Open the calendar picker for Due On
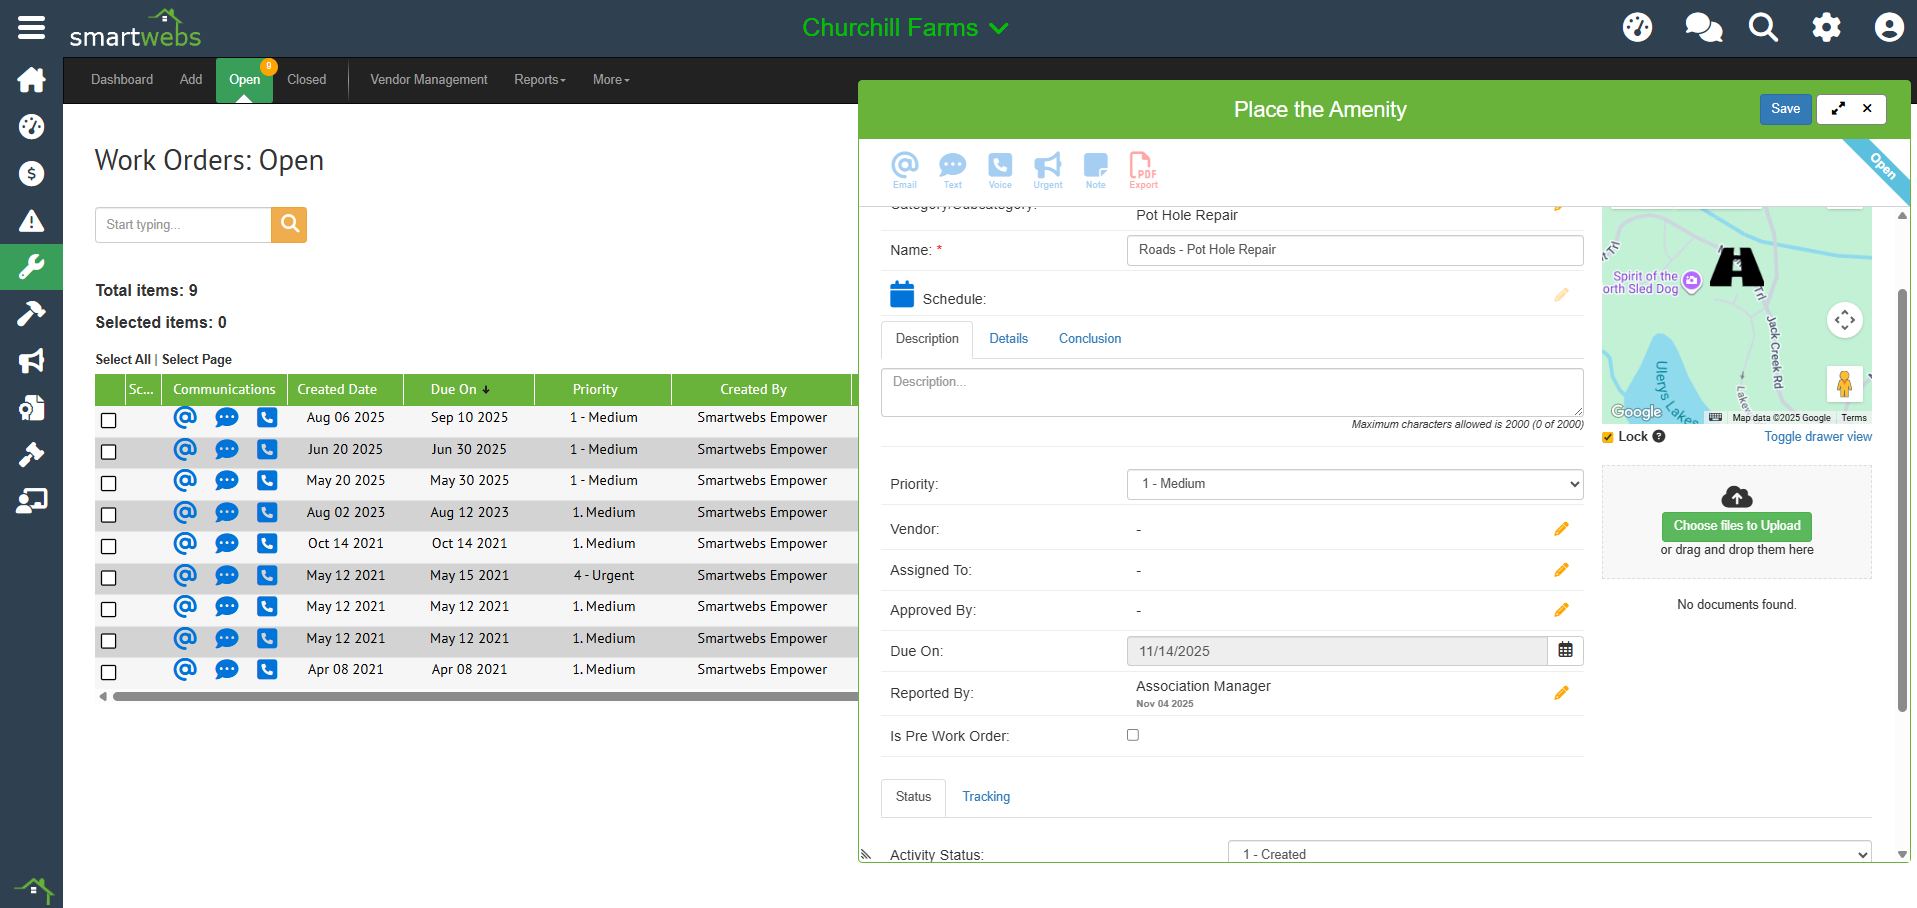 pyautogui.click(x=1565, y=651)
